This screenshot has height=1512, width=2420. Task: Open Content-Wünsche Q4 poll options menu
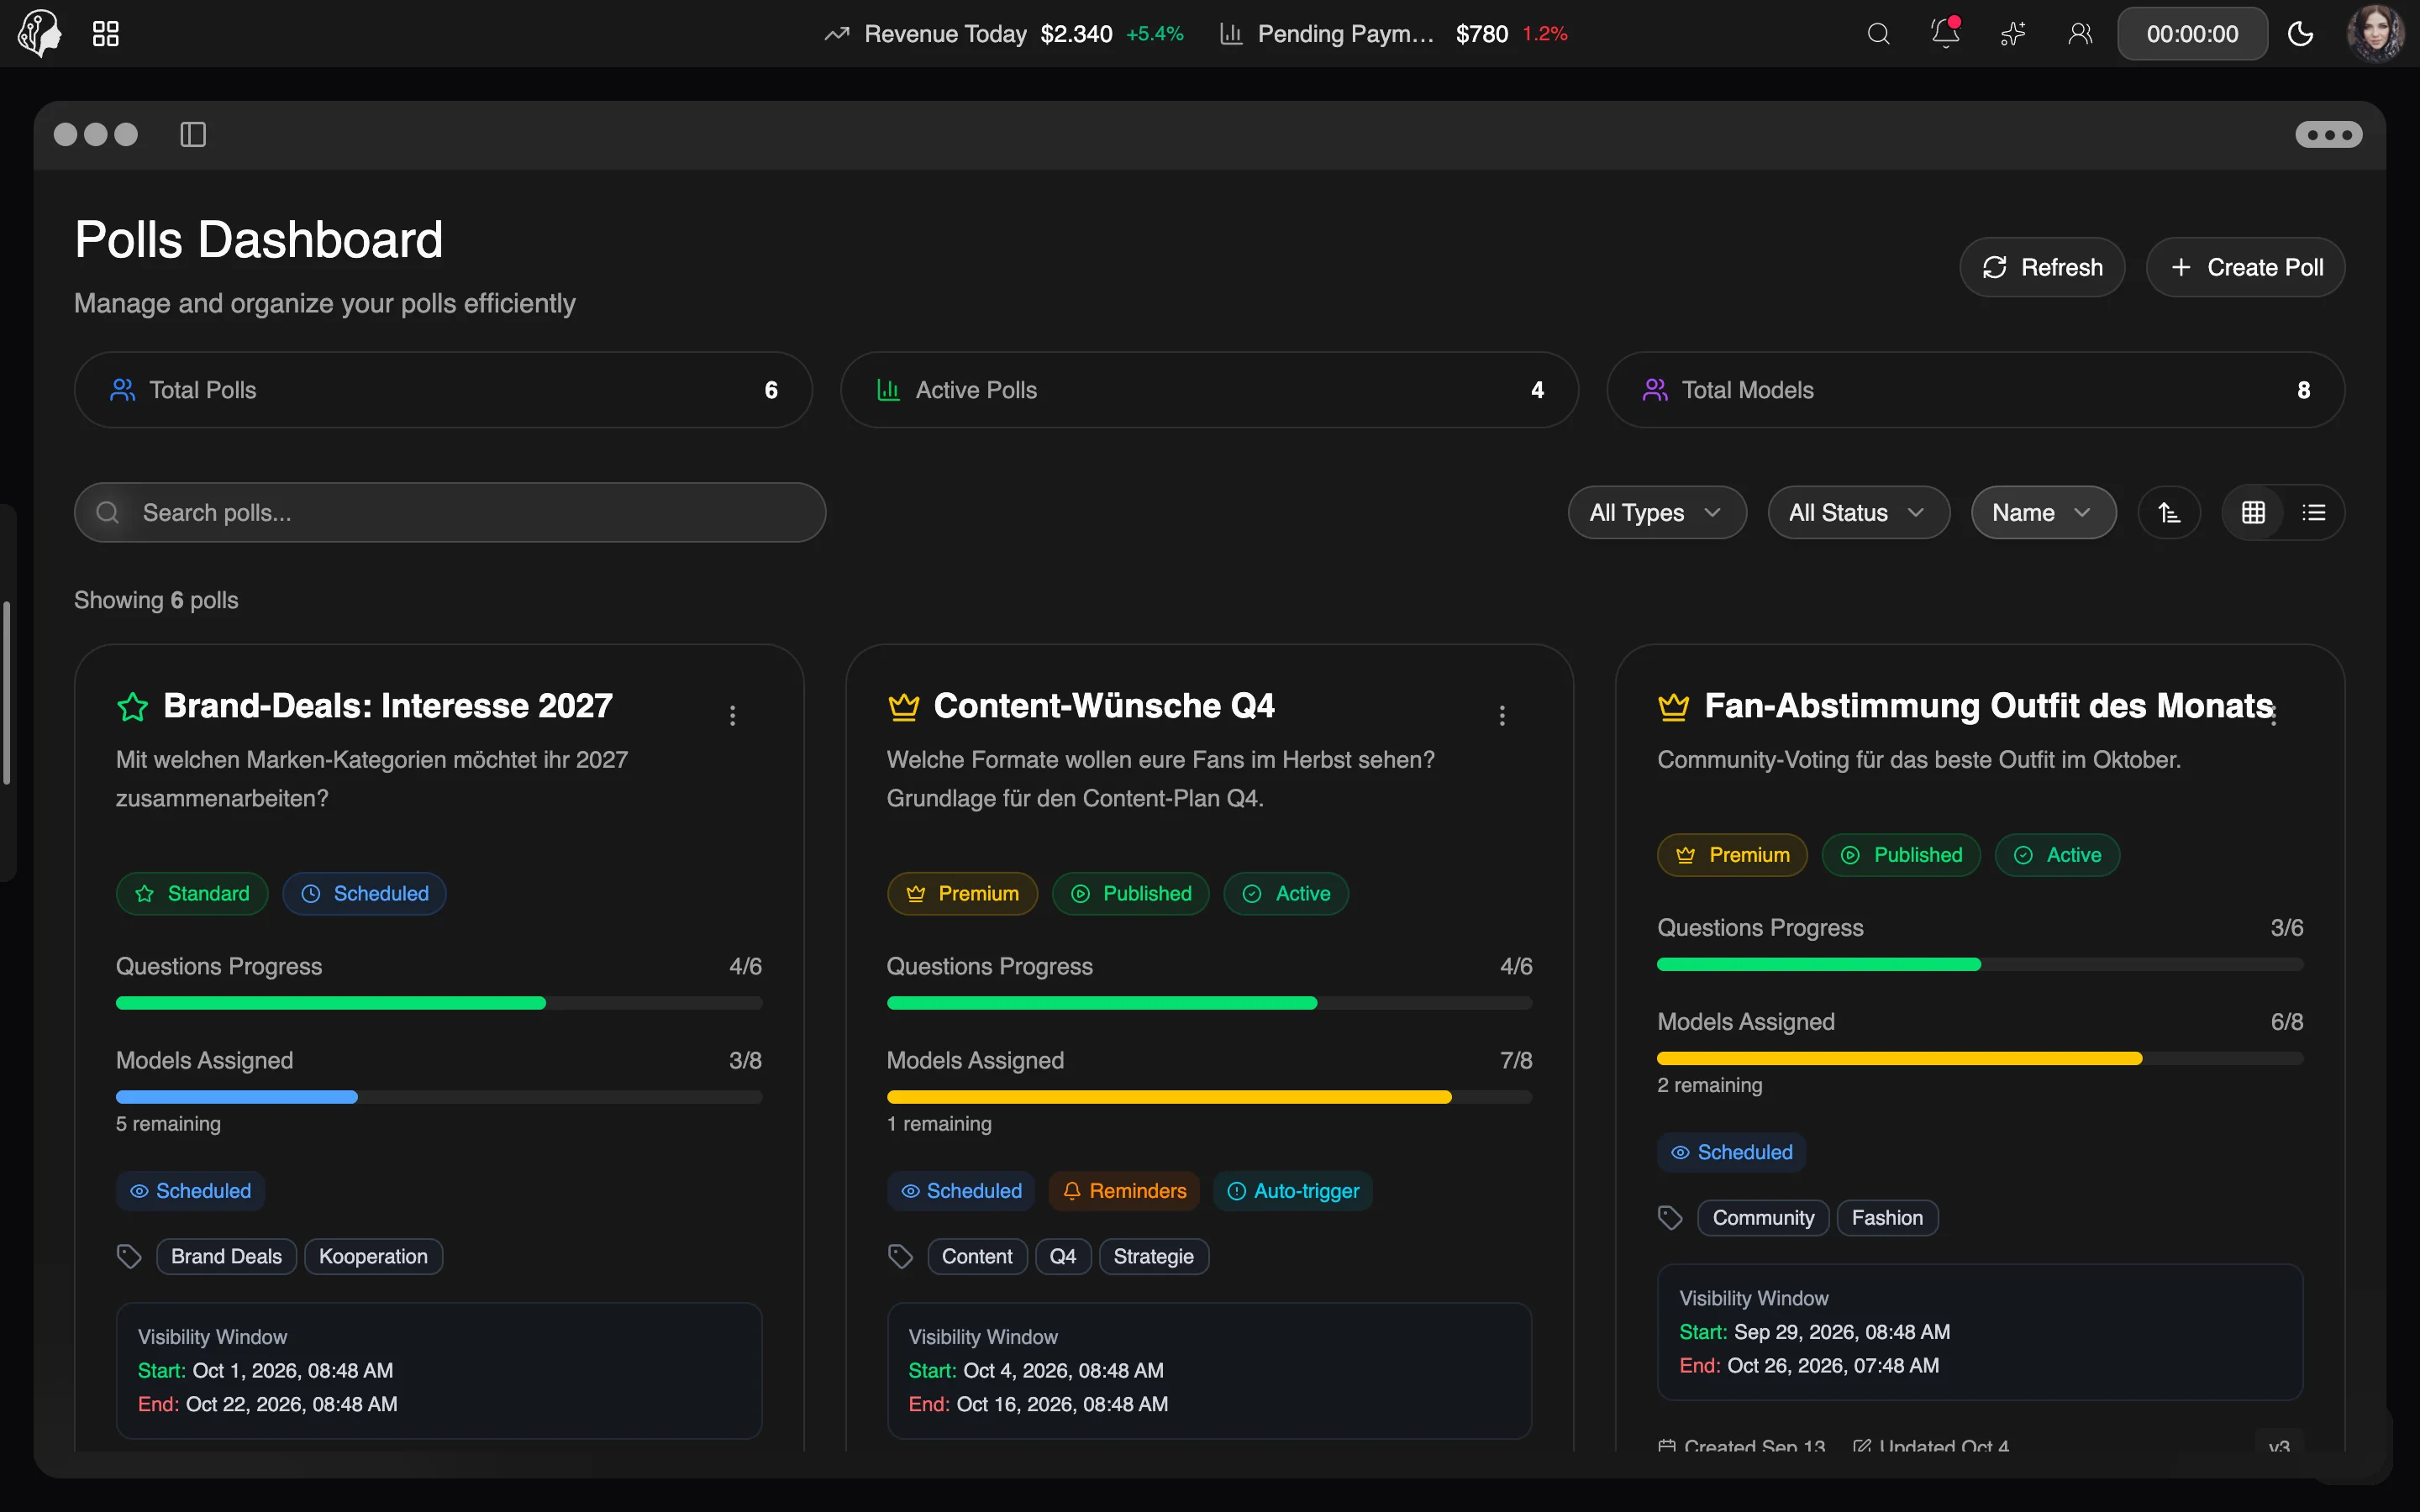tap(1502, 715)
